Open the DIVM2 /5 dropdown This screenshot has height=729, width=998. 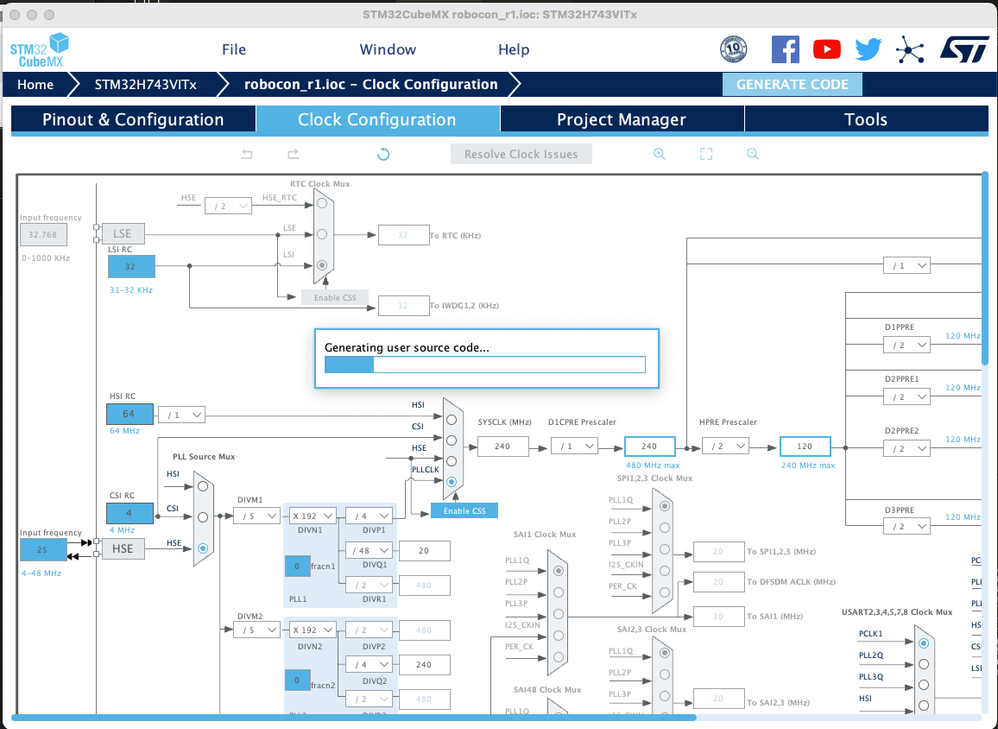(257, 630)
